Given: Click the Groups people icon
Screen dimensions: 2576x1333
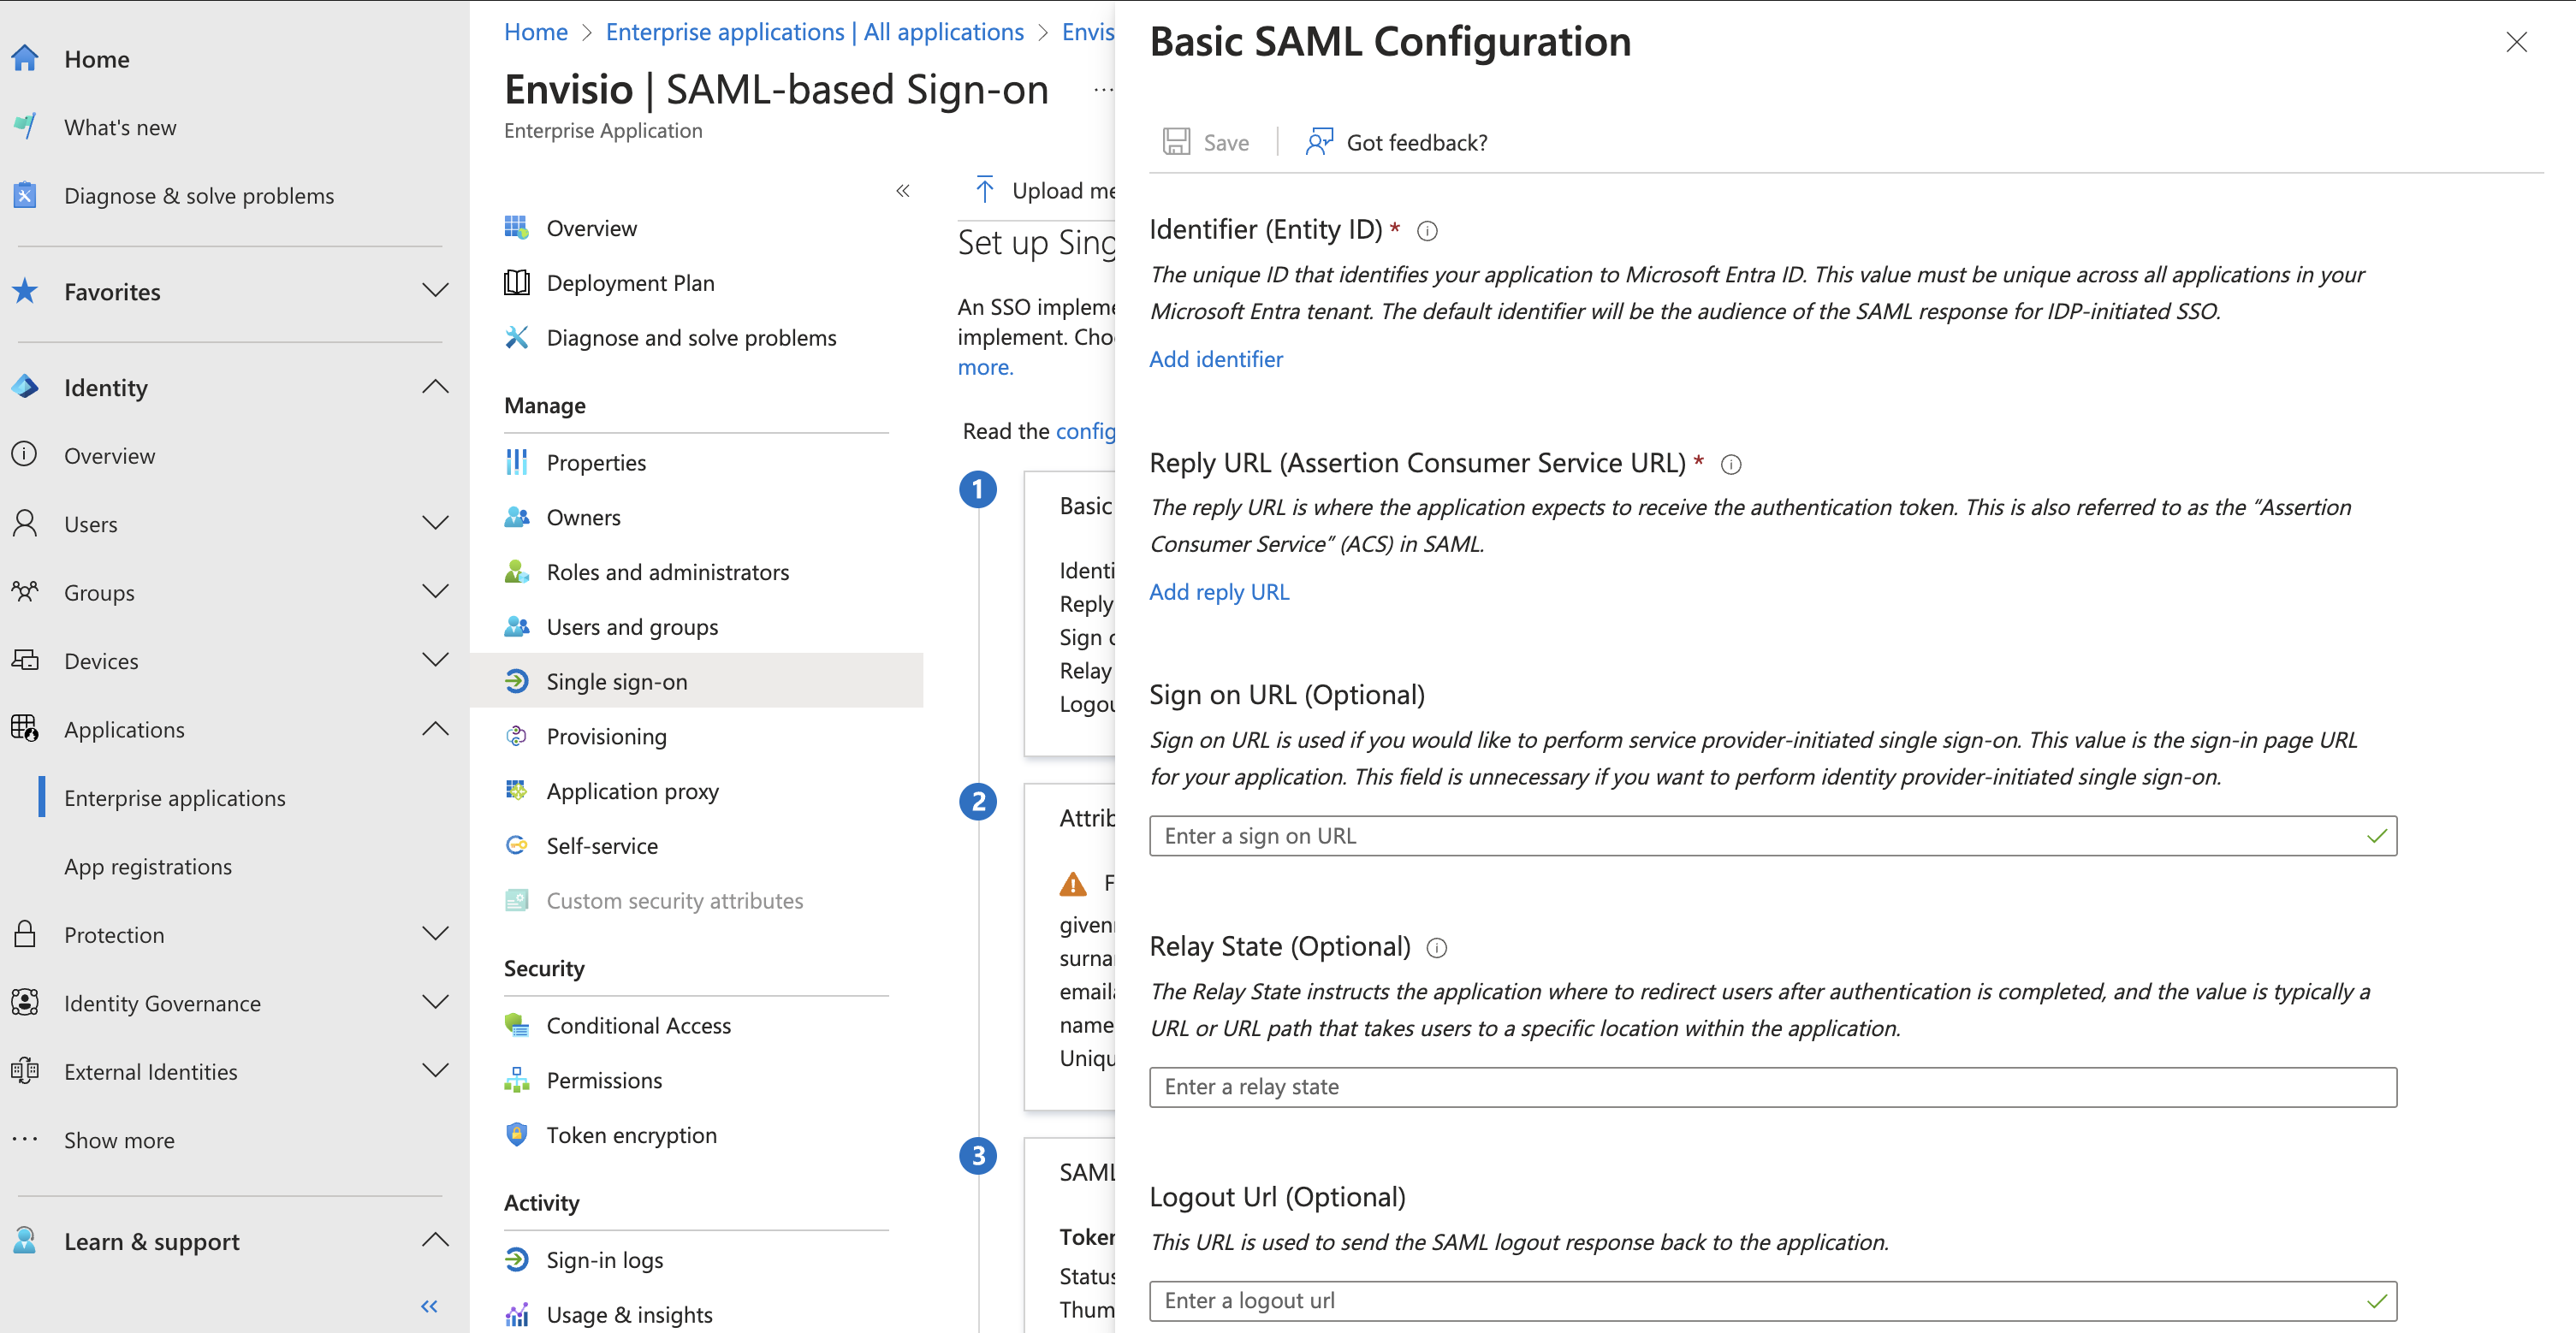Looking at the screenshot, I should point(25,591).
